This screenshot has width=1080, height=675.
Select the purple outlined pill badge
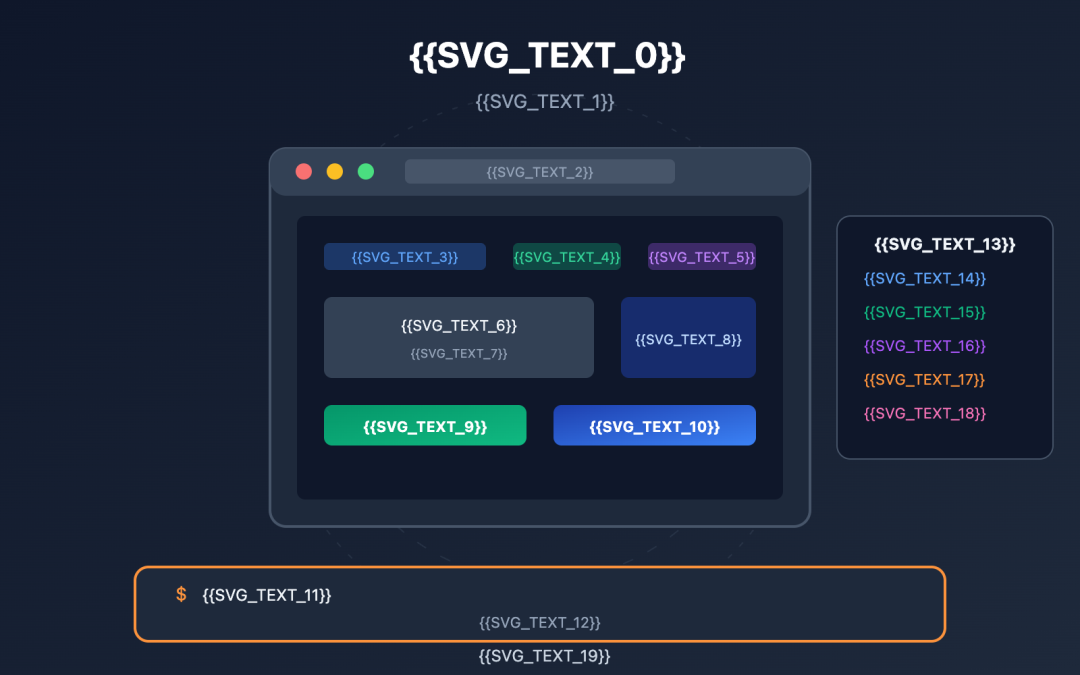coord(701,256)
